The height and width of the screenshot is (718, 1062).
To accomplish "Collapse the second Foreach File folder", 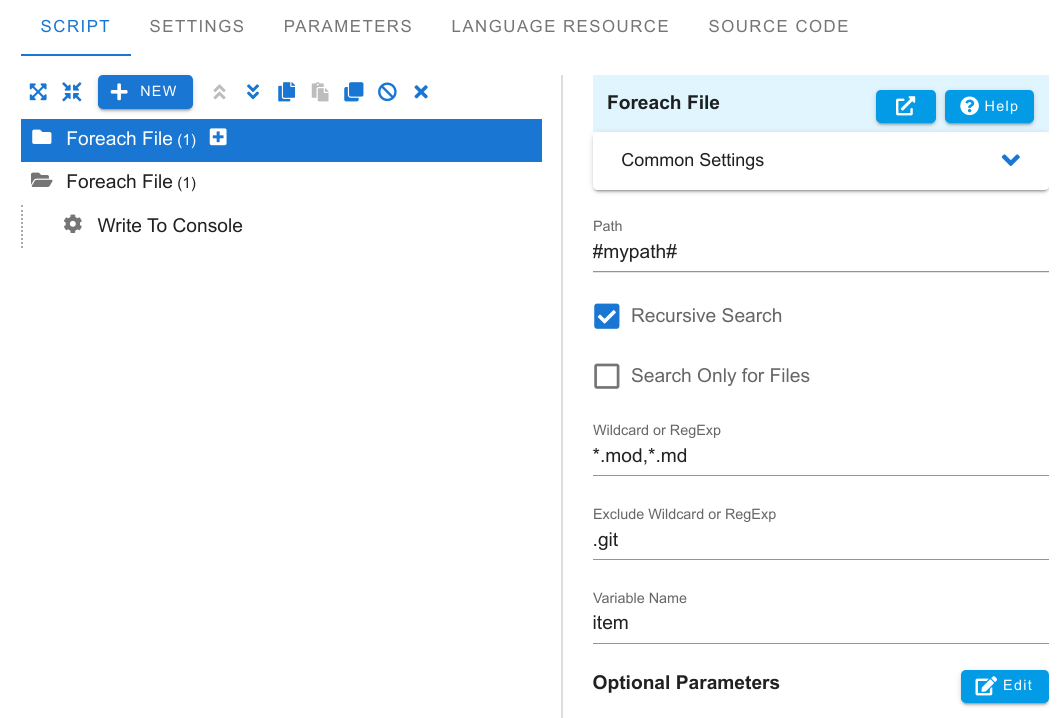I will (41, 181).
